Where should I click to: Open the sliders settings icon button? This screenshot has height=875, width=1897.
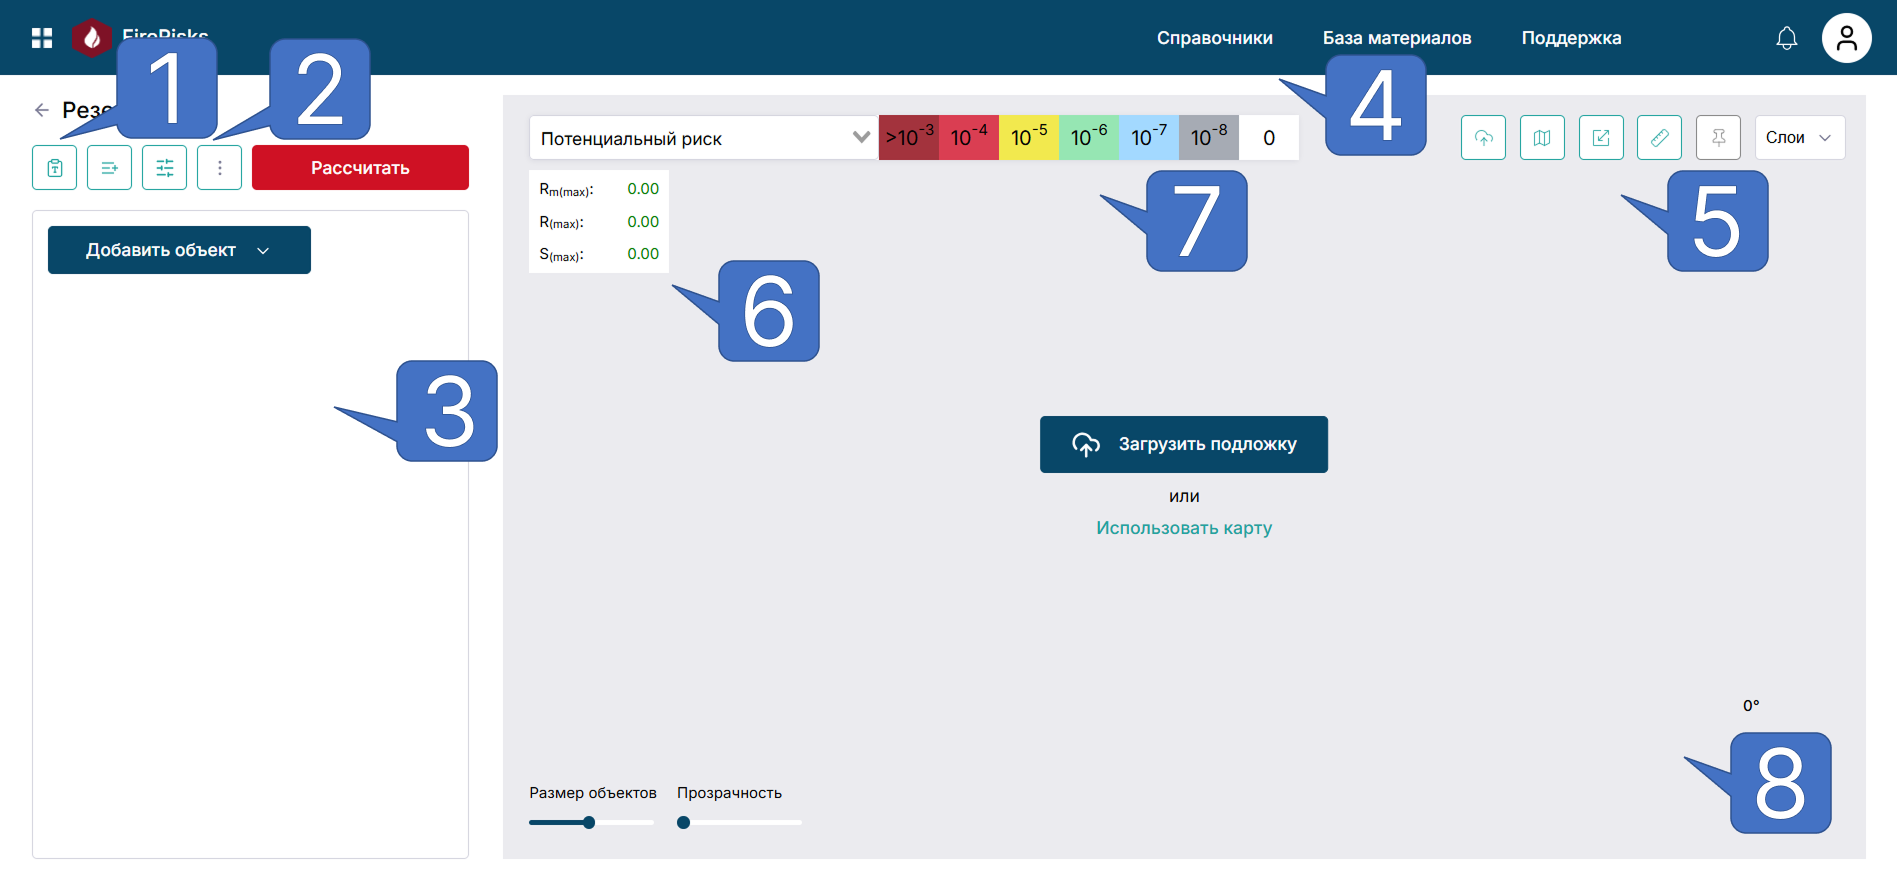pyautogui.click(x=164, y=168)
